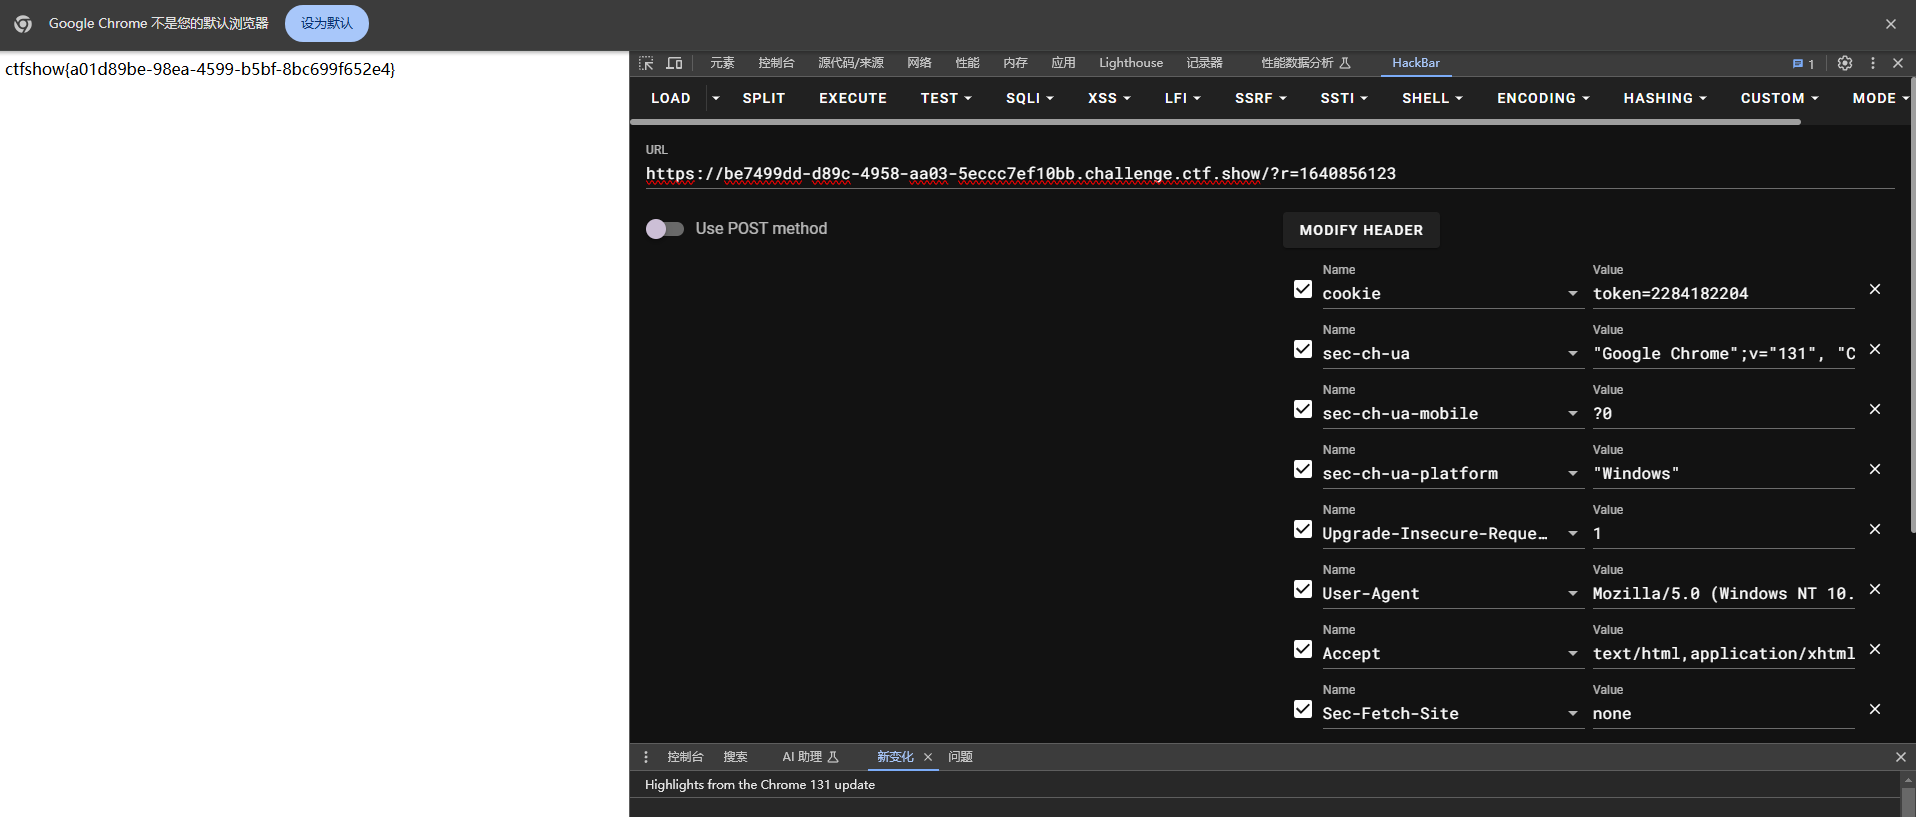Image resolution: width=1916 pixels, height=817 pixels.
Task: Click the MODIFY HEADER button
Action: point(1361,230)
